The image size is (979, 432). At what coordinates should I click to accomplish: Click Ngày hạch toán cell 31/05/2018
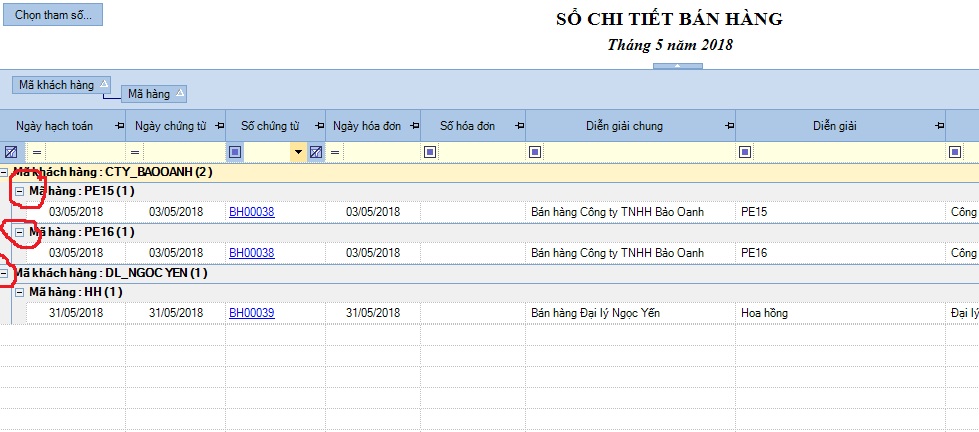click(76, 313)
